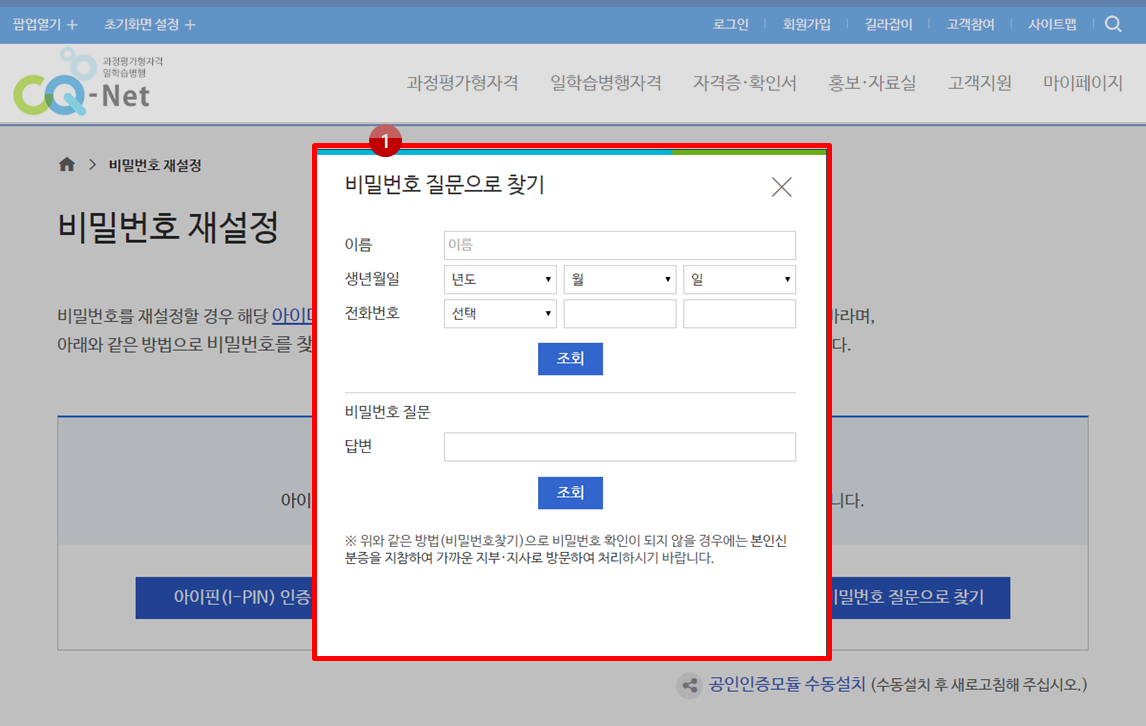1146x726 pixels.
Task: Click the middle phone number field
Action: [x=620, y=314]
